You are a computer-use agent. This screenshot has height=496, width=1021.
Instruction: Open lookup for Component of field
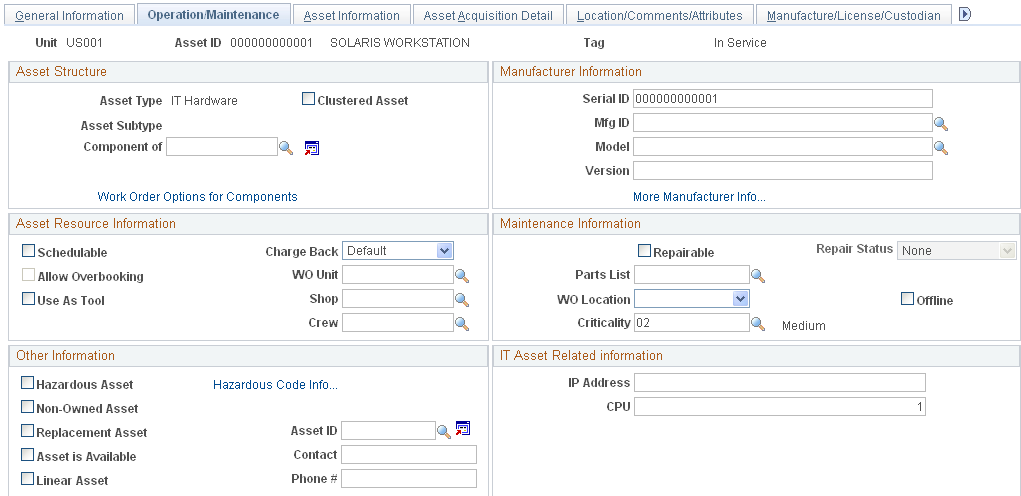click(x=286, y=148)
